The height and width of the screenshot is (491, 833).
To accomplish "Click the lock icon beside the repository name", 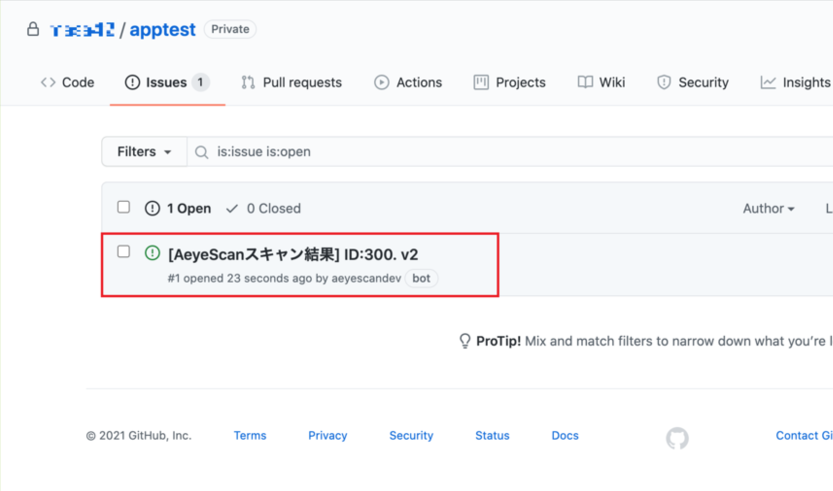I will coord(33,29).
